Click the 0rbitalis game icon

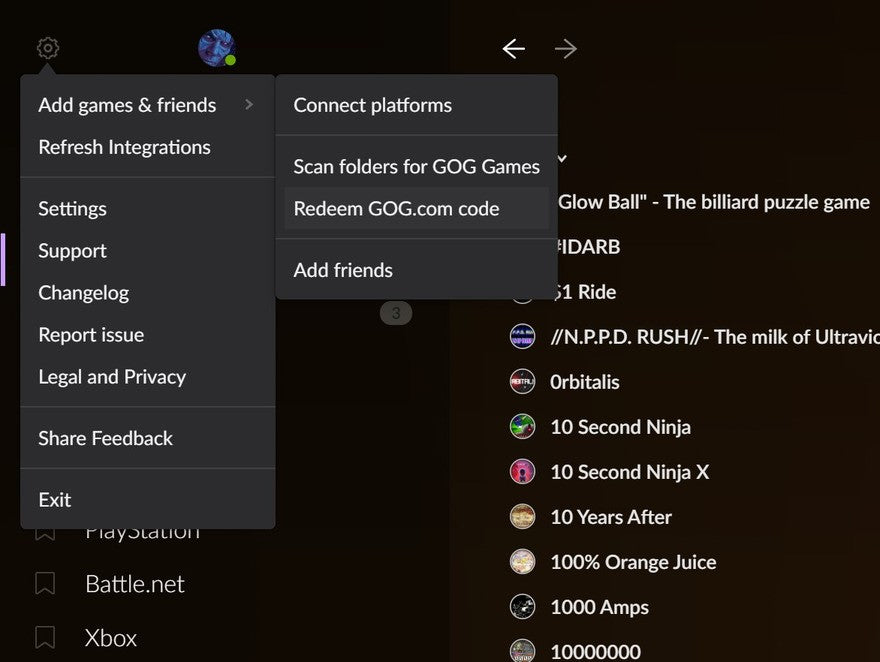(522, 381)
